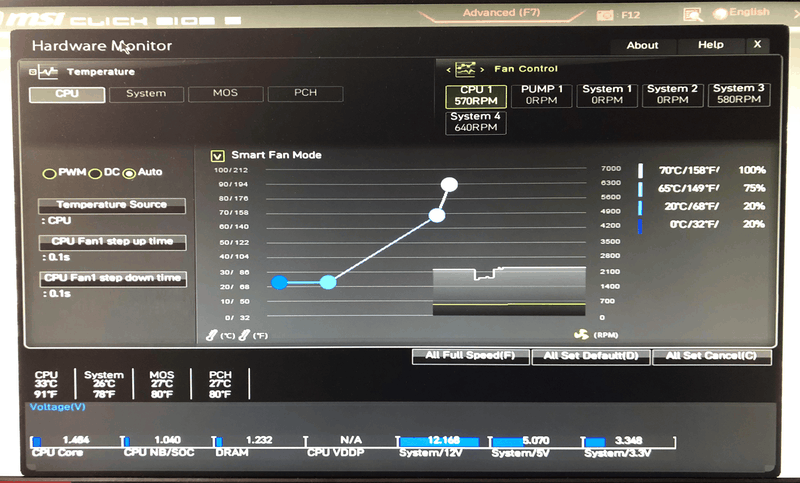Viewport: 800px width, 483px height.
Task: Click the System 26°C temperature readout
Action: (x=104, y=385)
